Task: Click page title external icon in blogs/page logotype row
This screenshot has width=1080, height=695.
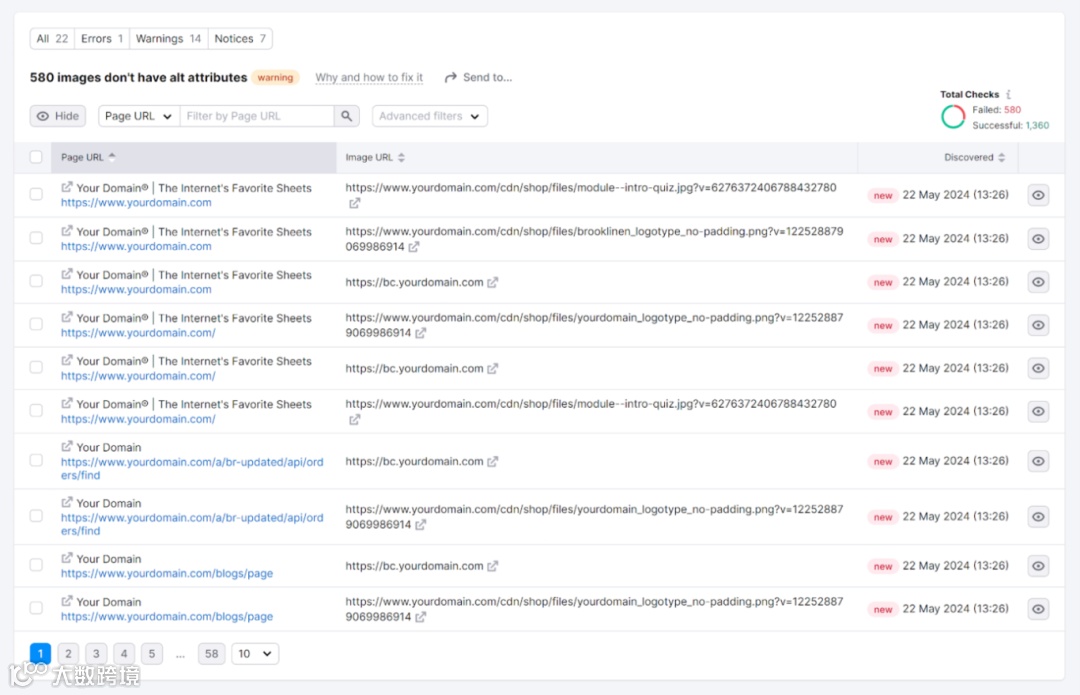Action: point(67,601)
